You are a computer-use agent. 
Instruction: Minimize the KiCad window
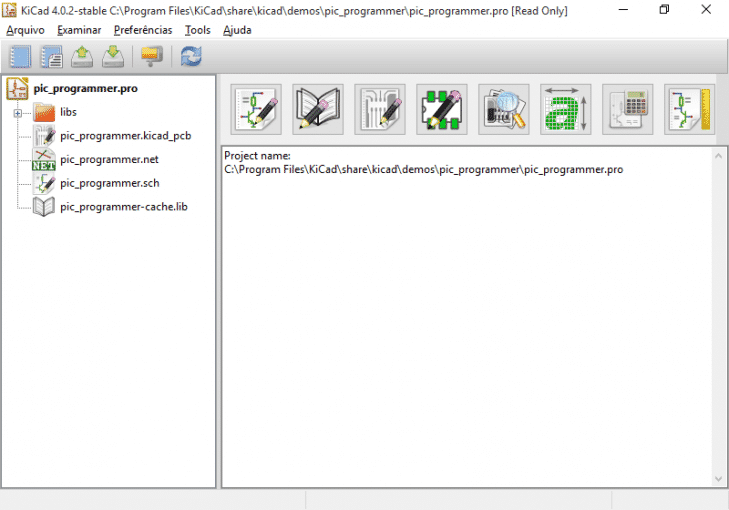coord(623,10)
